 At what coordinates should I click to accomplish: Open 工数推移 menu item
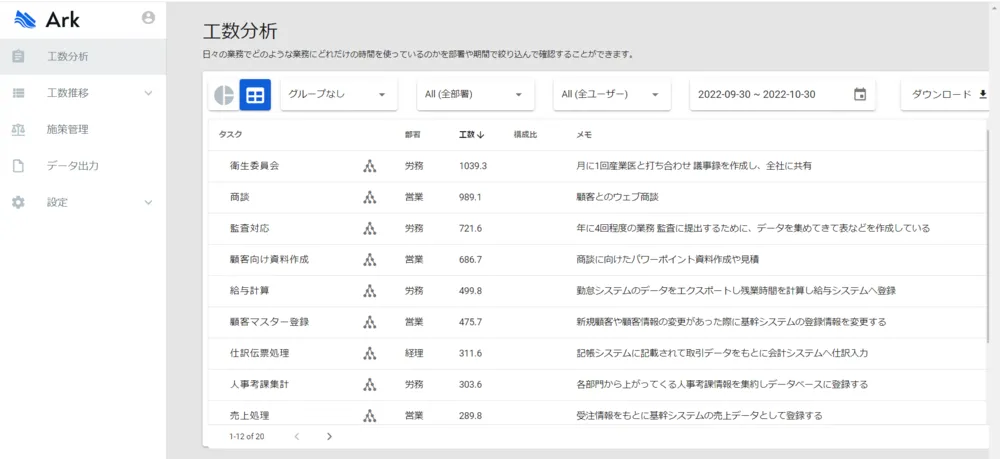83,93
